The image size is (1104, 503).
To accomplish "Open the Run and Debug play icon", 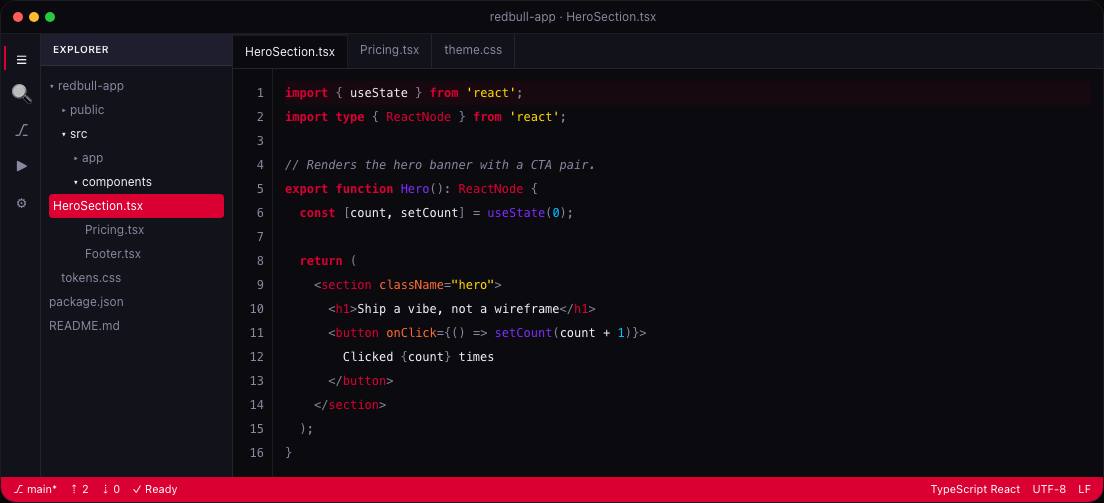I will (21, 166).
